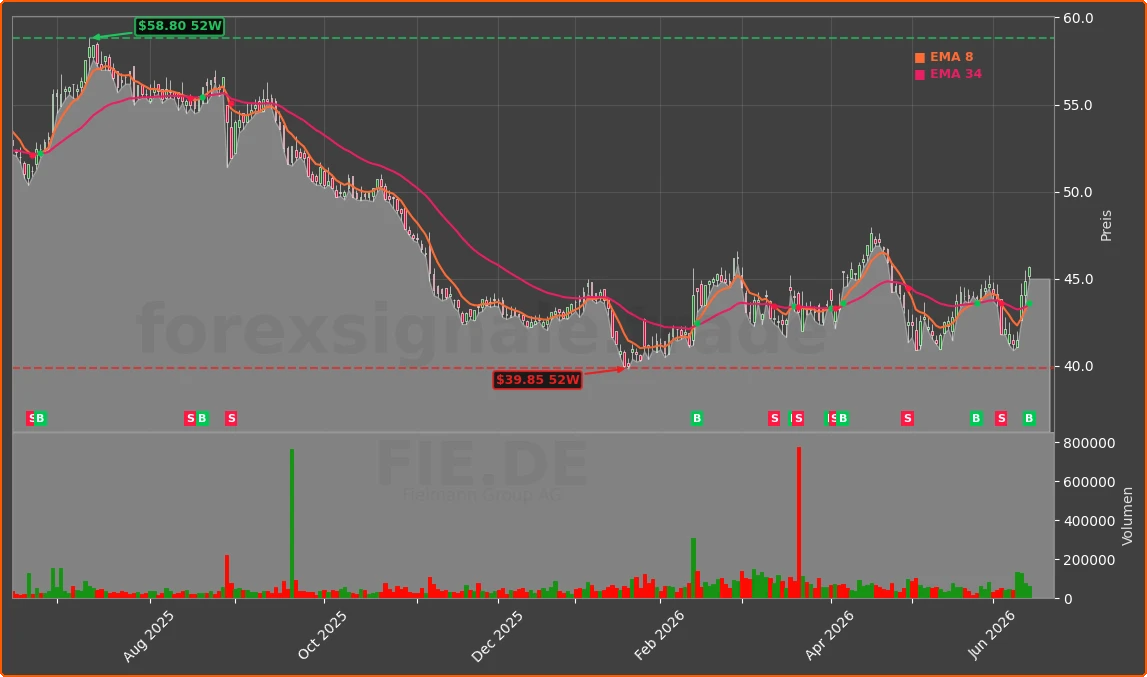The width and height of the screenshot is (1147, 677).
Task: Click the lone S marker in early September 2025
Action: click(231, 419)
